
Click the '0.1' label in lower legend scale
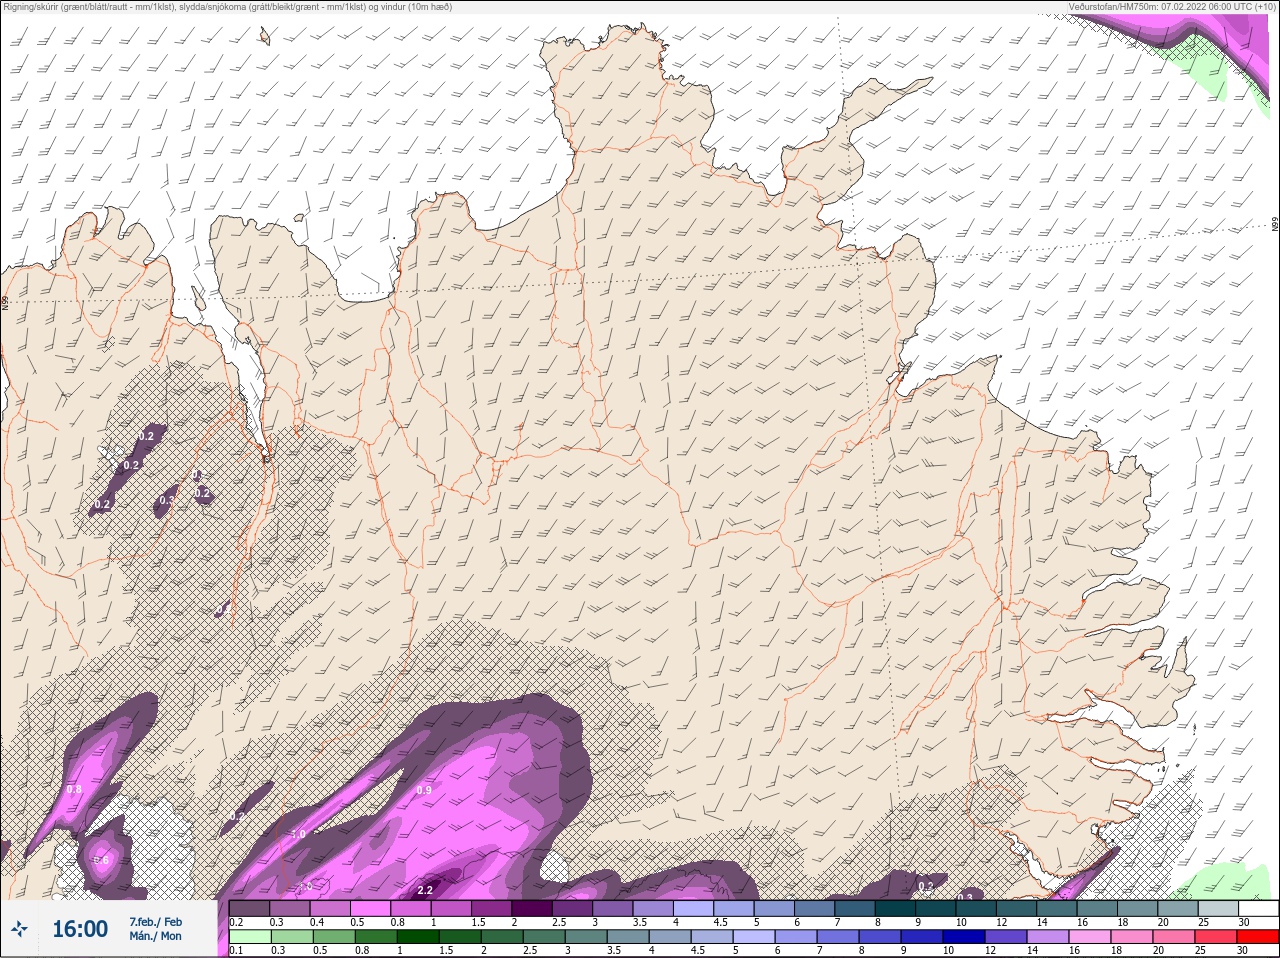(x=236, y=950)
